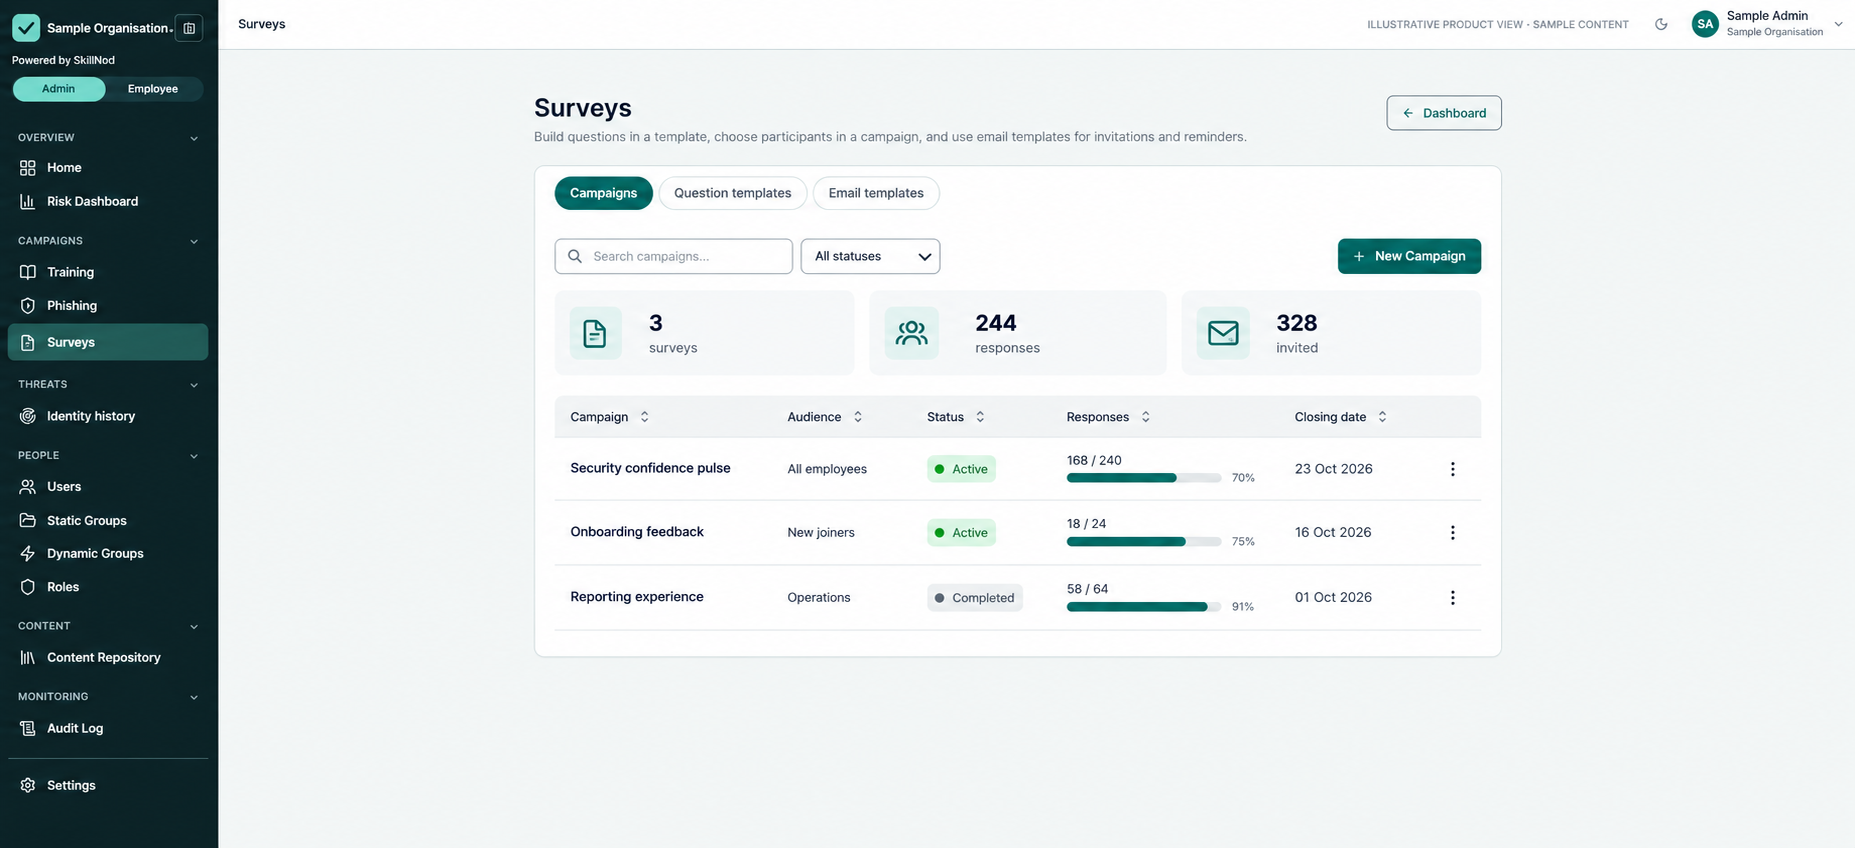Open actions menu for Onboarding feedback
The height and width of the screenshot is (848, 1855).
click(x=1452, y=533)
